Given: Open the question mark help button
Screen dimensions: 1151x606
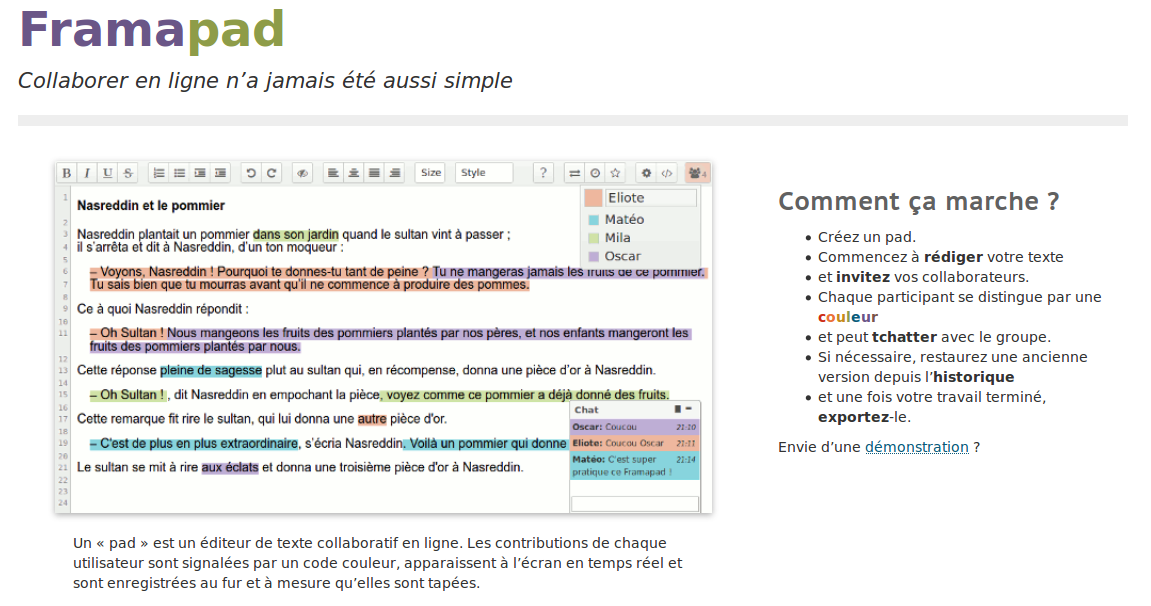Looking at the screenshot, I should pyautogui.click(x=543, y=173).
